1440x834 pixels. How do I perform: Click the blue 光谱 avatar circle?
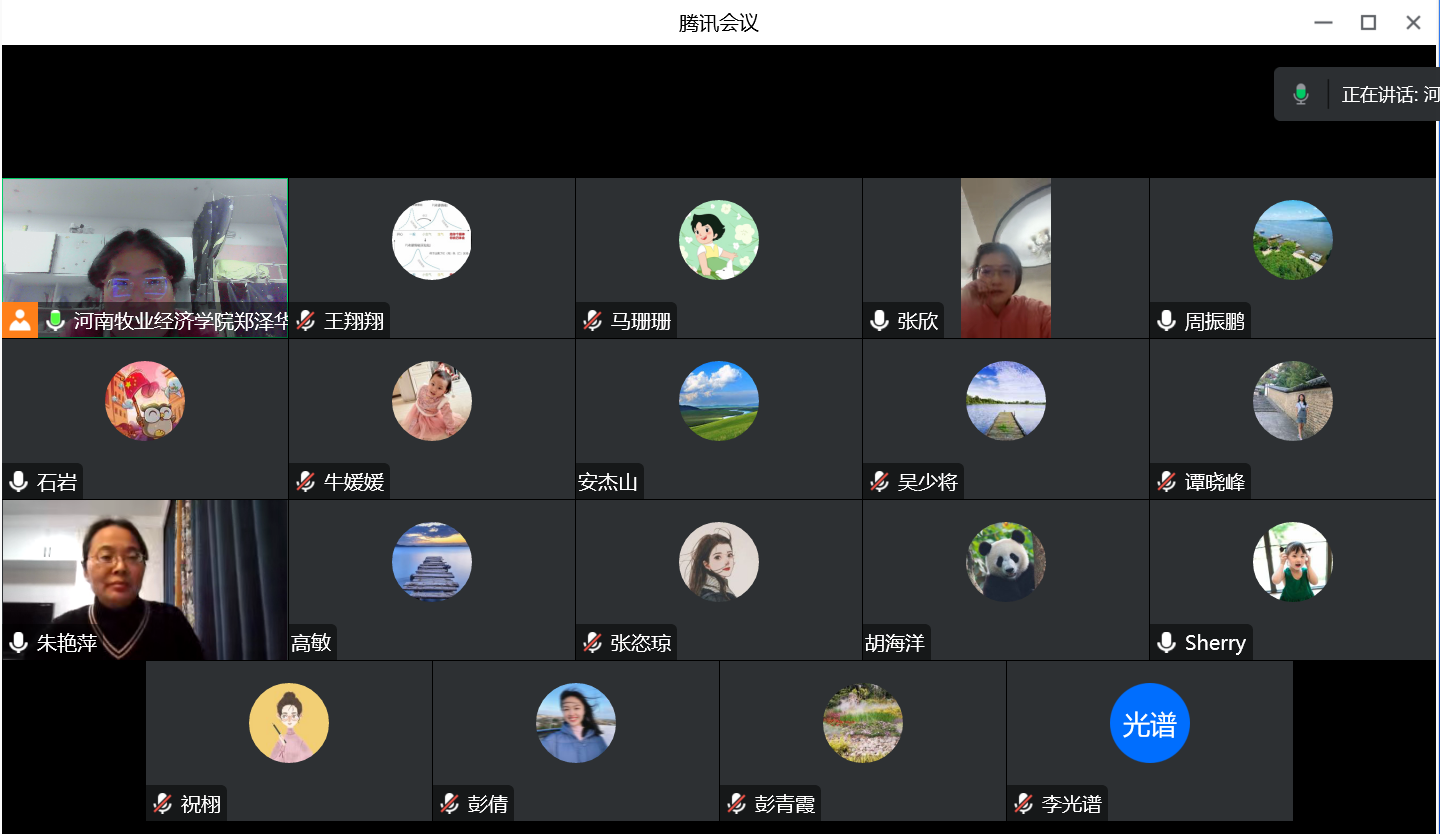[x=1149, y=723]
